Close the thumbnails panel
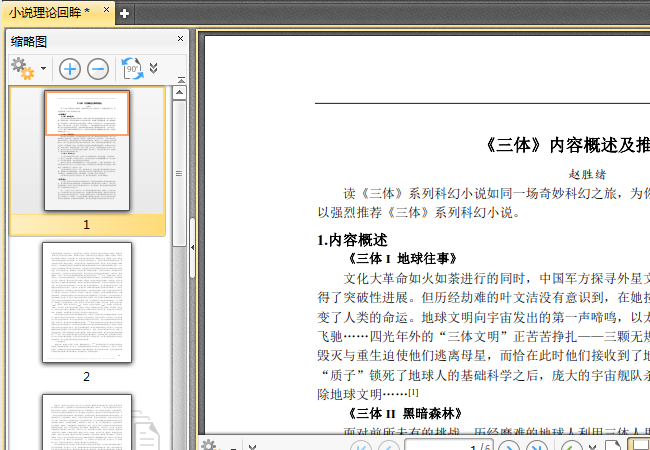The height and width of the screenshot is (450, 650). [x=180, y=39]
